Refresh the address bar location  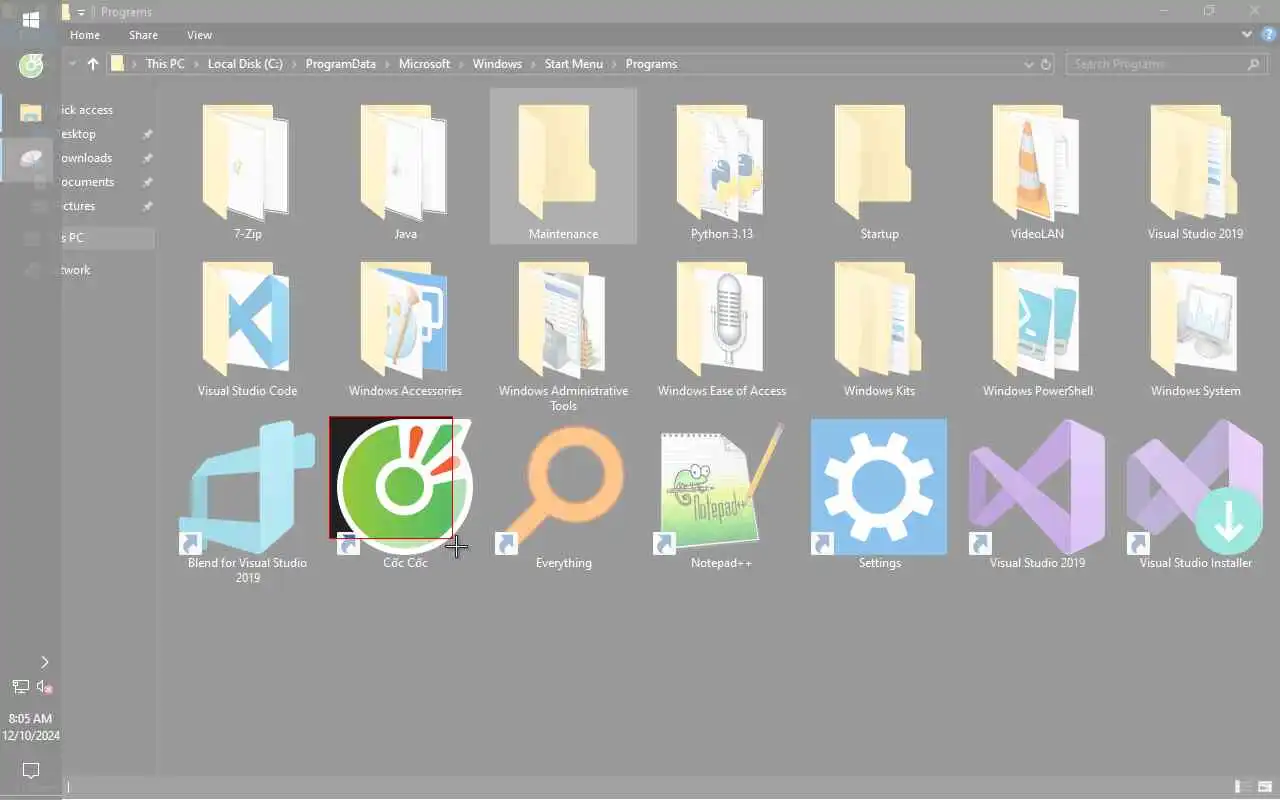coord(1046,64)
